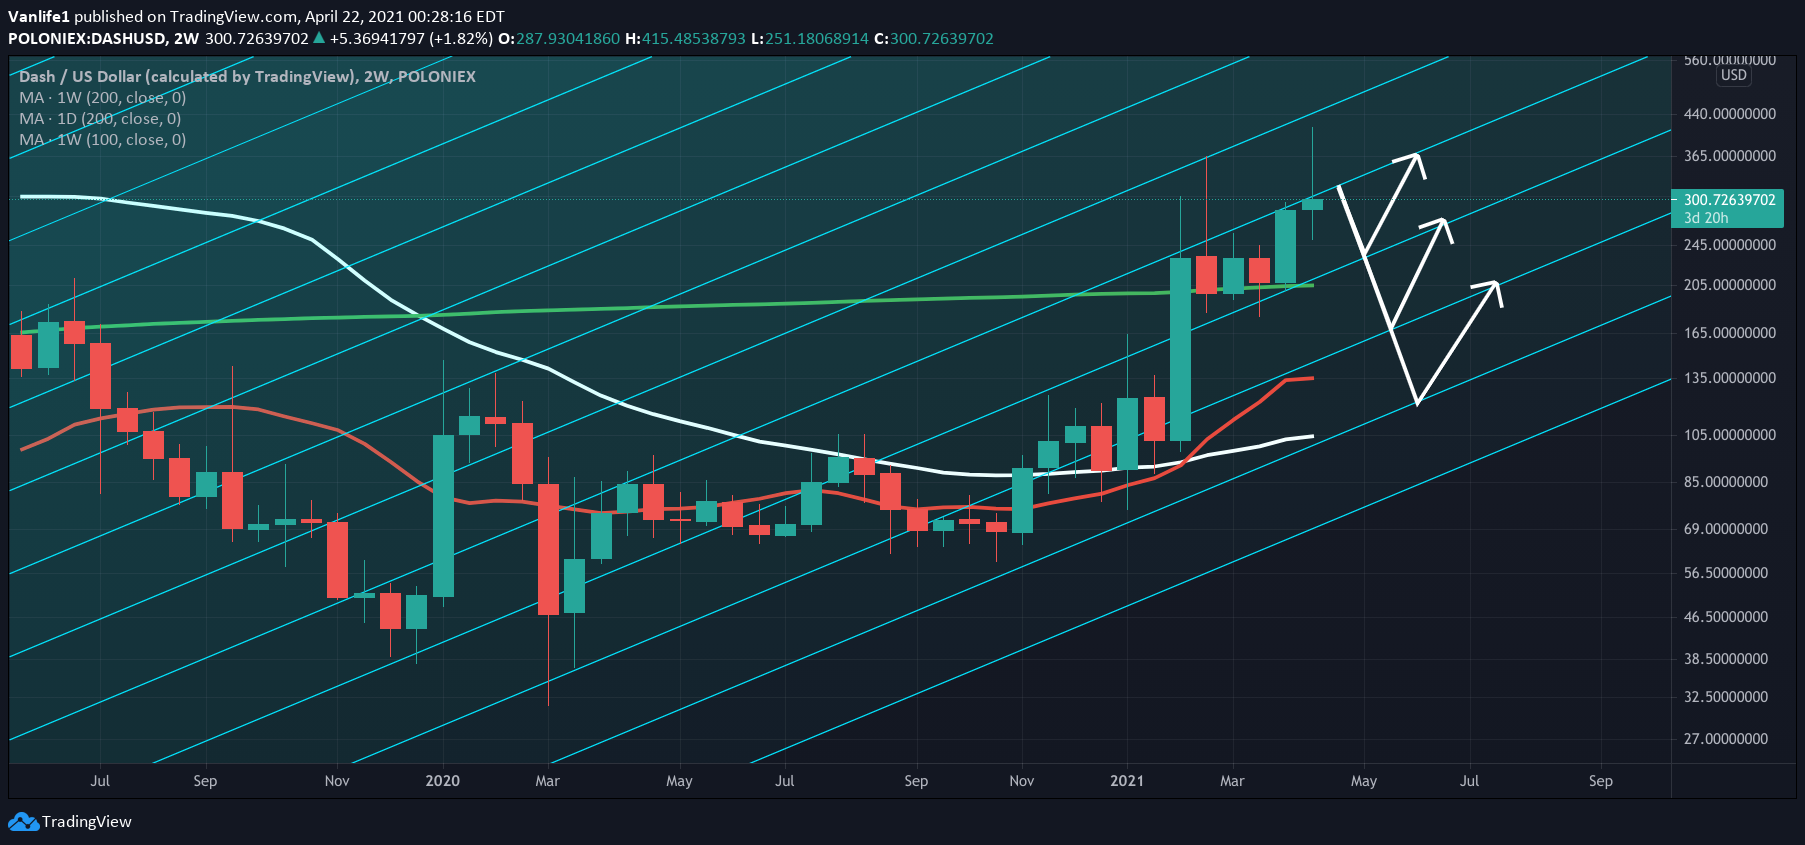Click the 85.00000000 price axis label
1805x845 pixels.
1726,482
